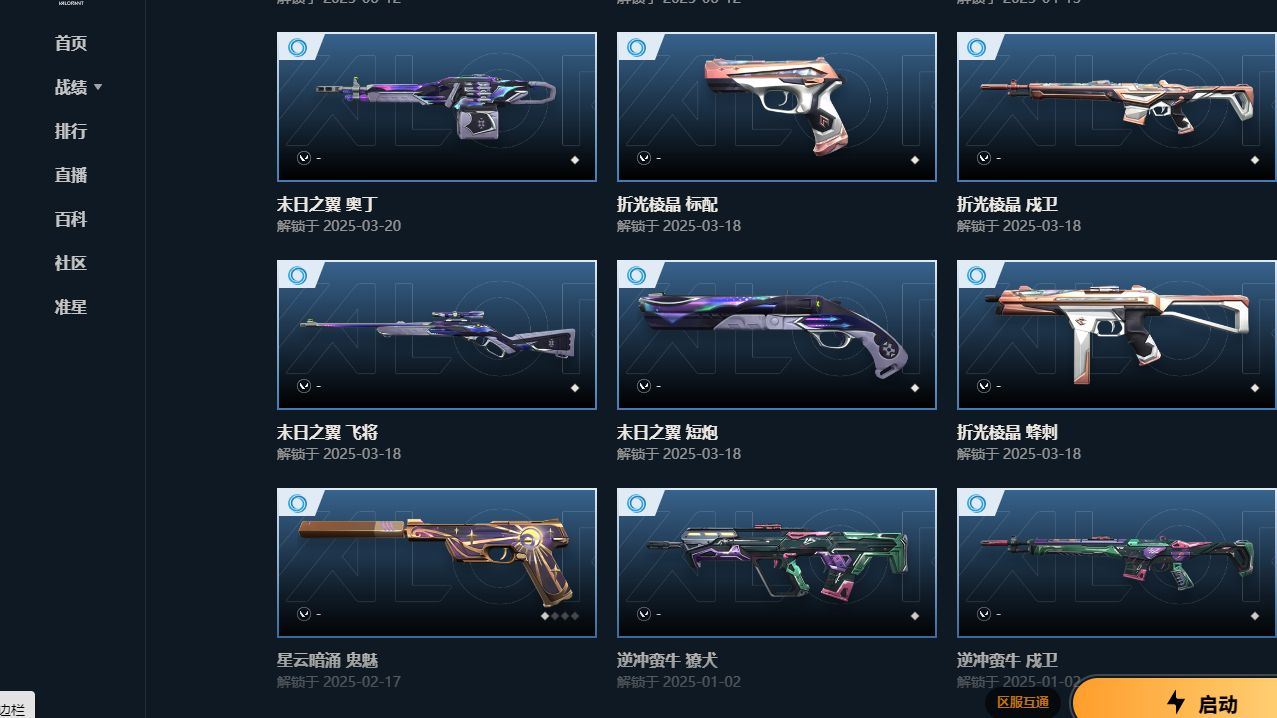Click the level diamonds on 星云暗涌 鬼魅 card
This screenshot has width=1277, height=718.
(x=560, y=616)
